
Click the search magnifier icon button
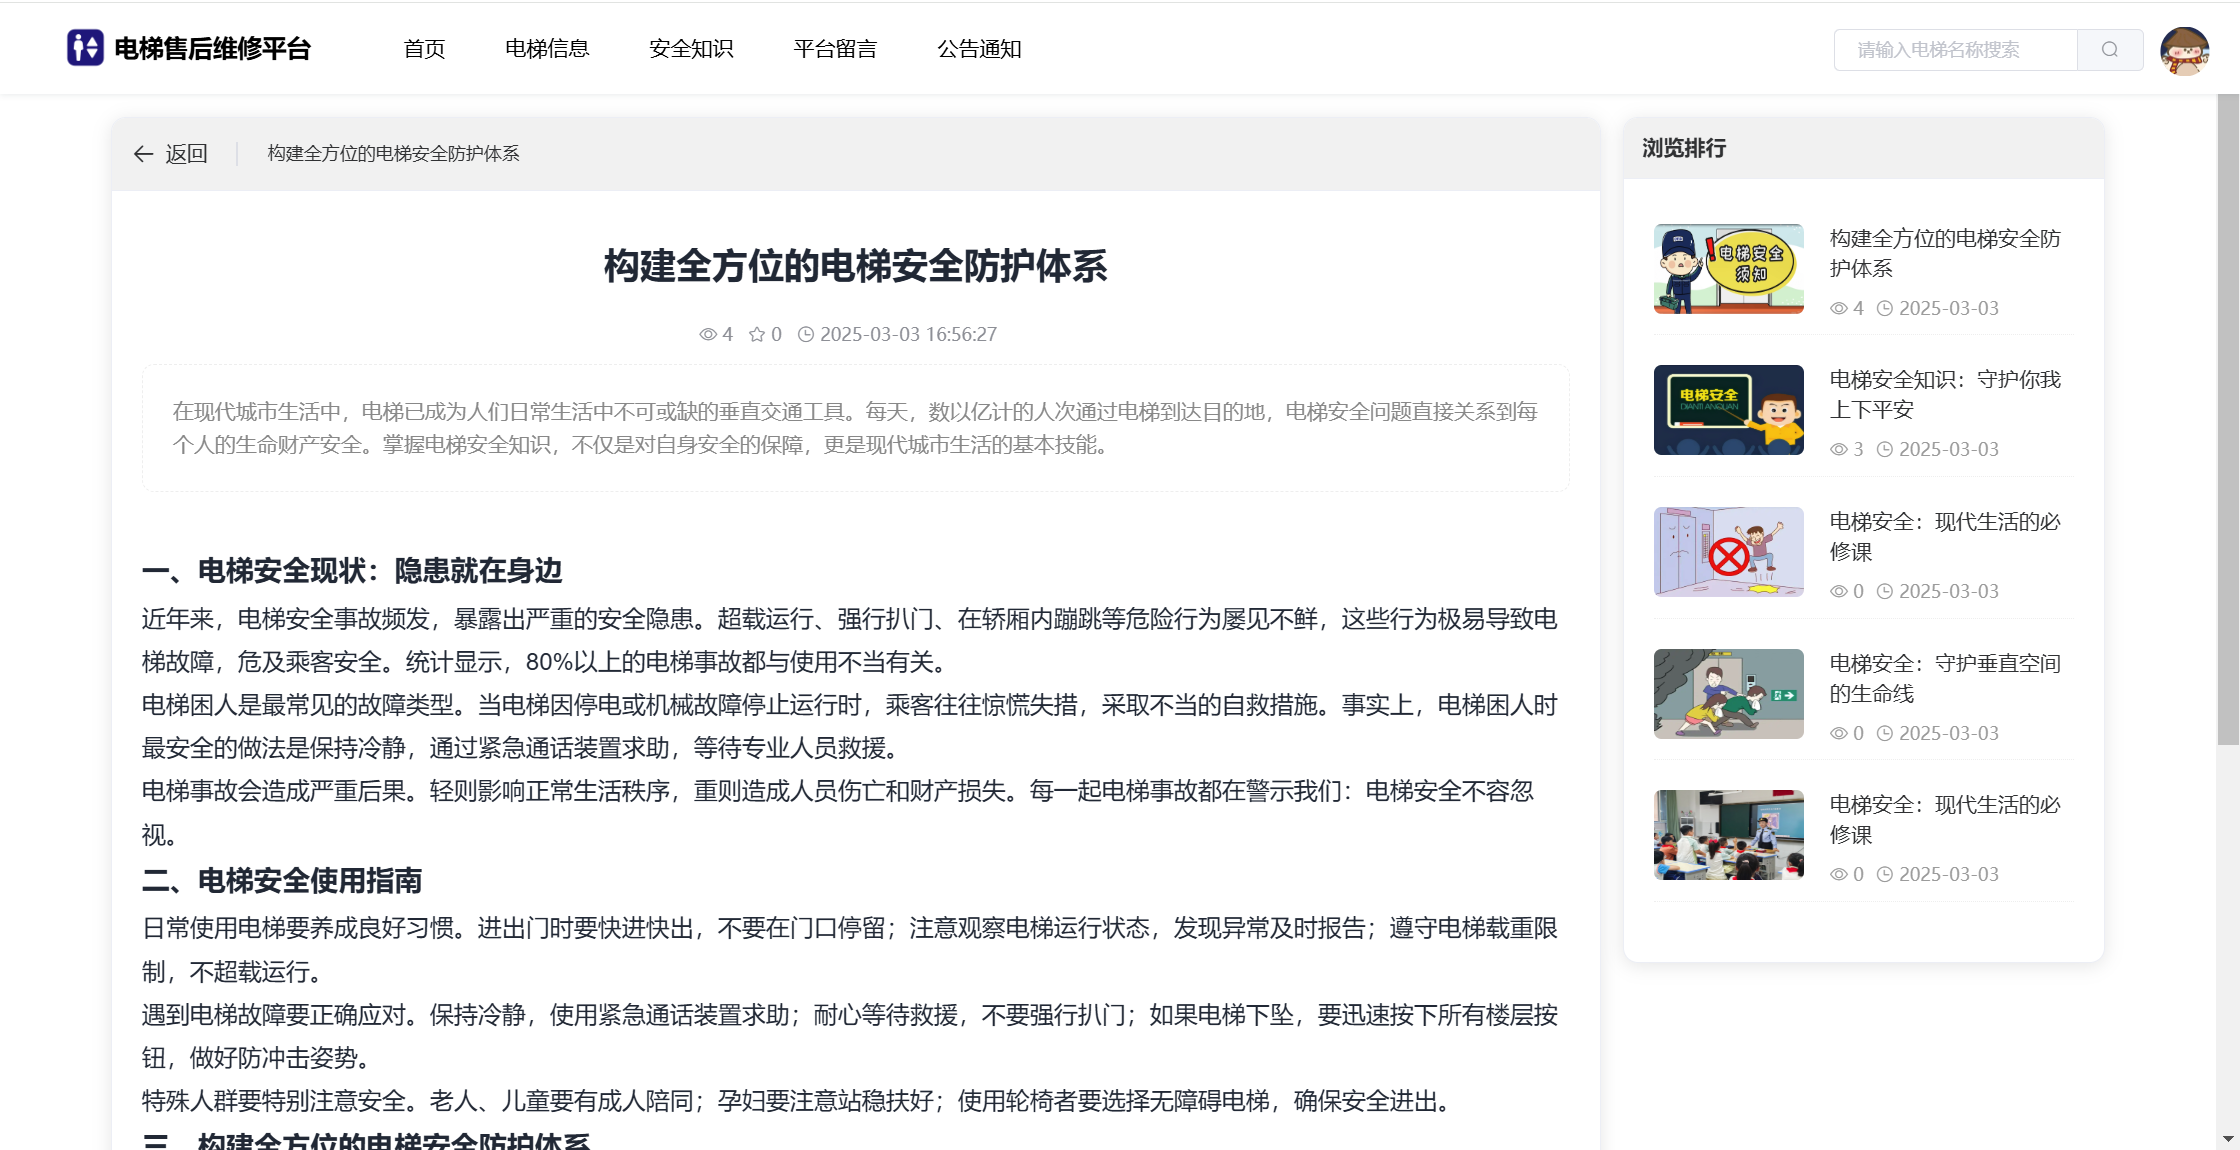point(2109,50)
